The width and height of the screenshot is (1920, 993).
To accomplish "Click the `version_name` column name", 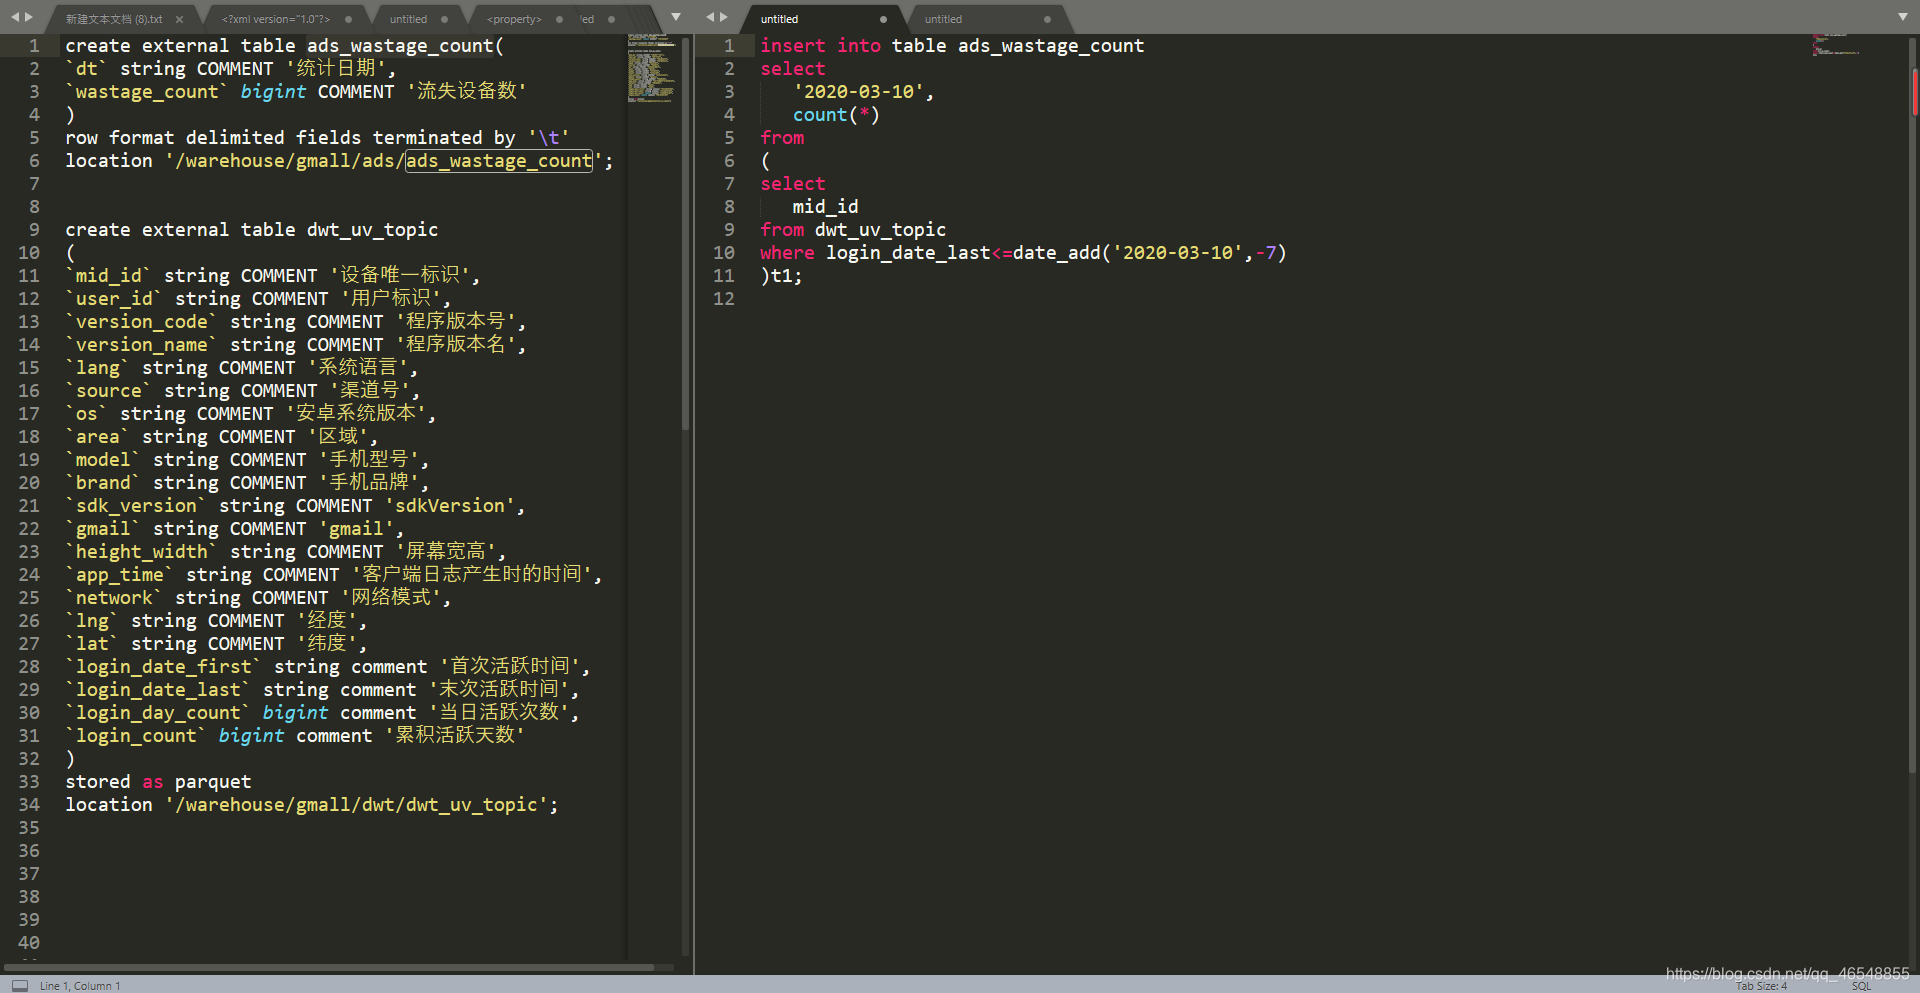I will pyautogui.click(x=142, y=345).
